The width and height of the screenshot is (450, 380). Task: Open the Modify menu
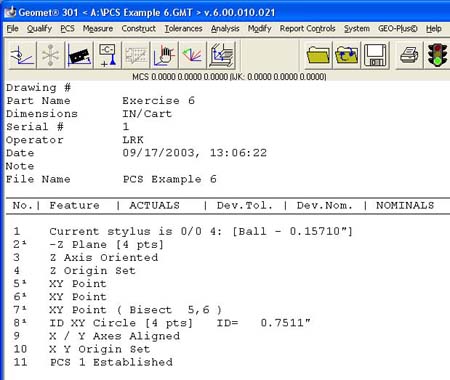click(x=259, y=29)
